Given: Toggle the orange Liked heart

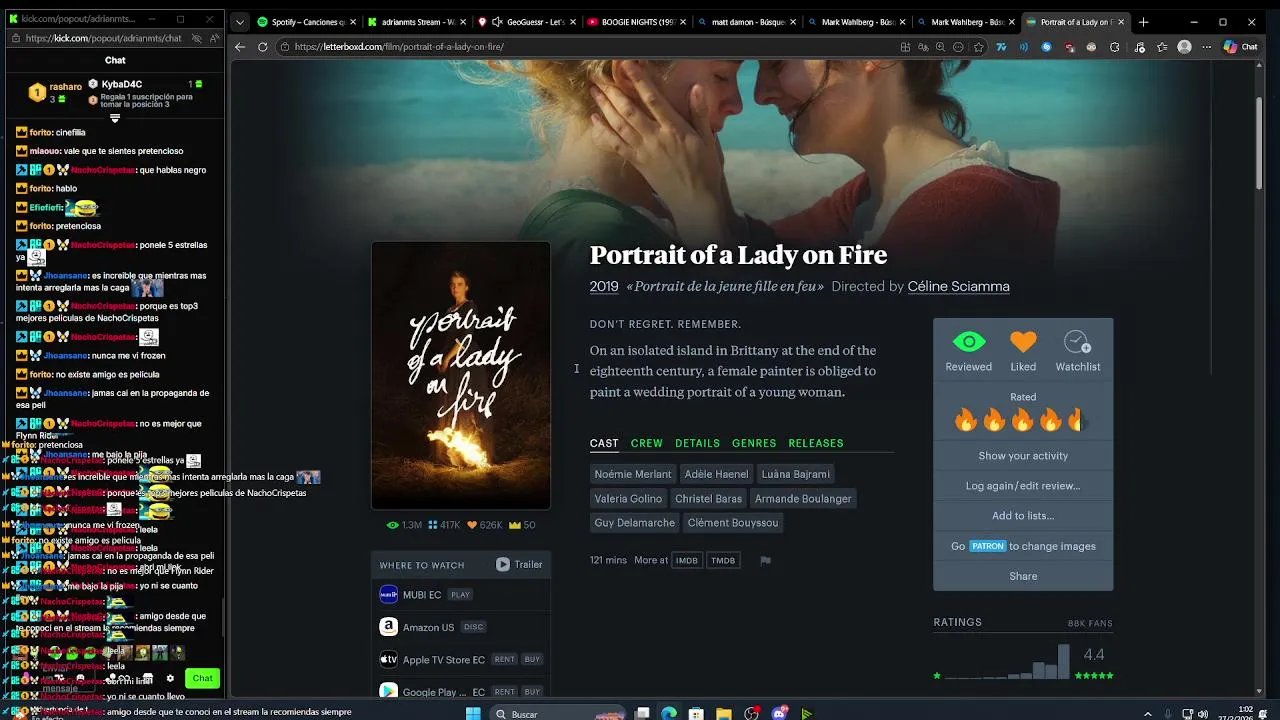Looking at the screenshot, I should pos(1023,343).
